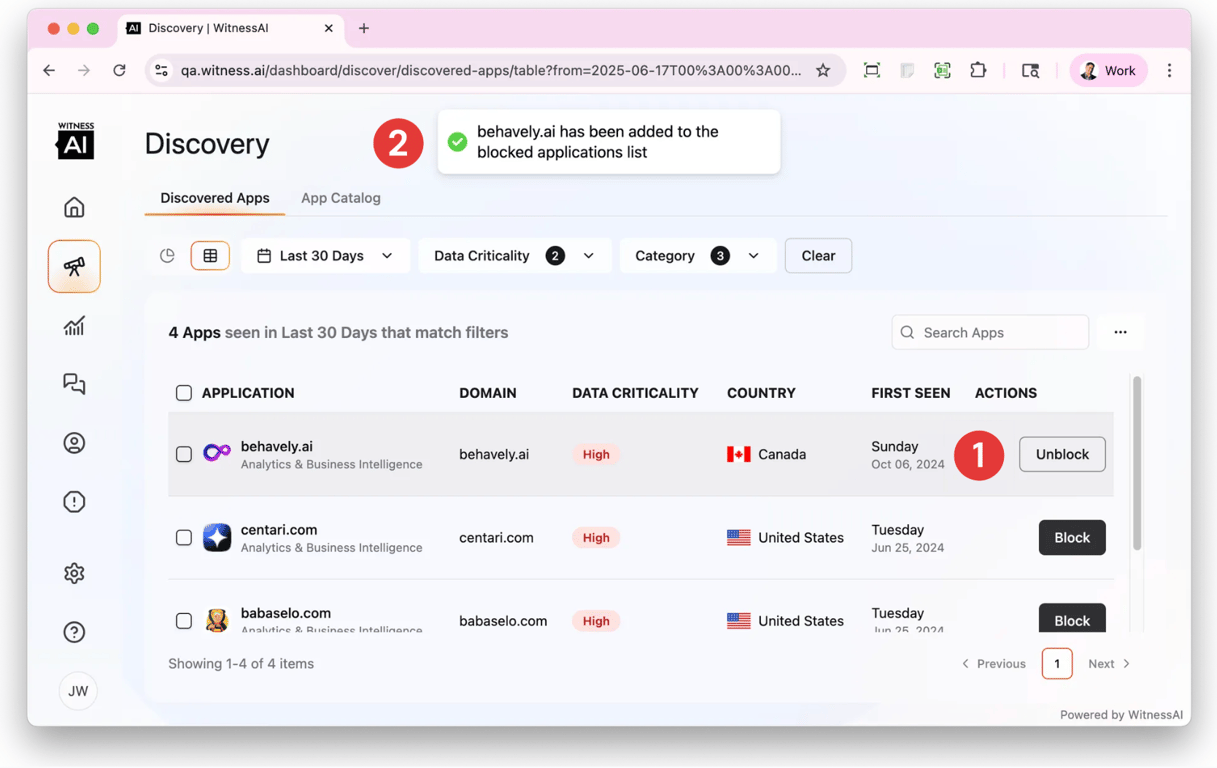The height and width of the screenshot is (768, 1217).
Task: Open the Last 30 Days date dropdown
Action: pos(325,256)
